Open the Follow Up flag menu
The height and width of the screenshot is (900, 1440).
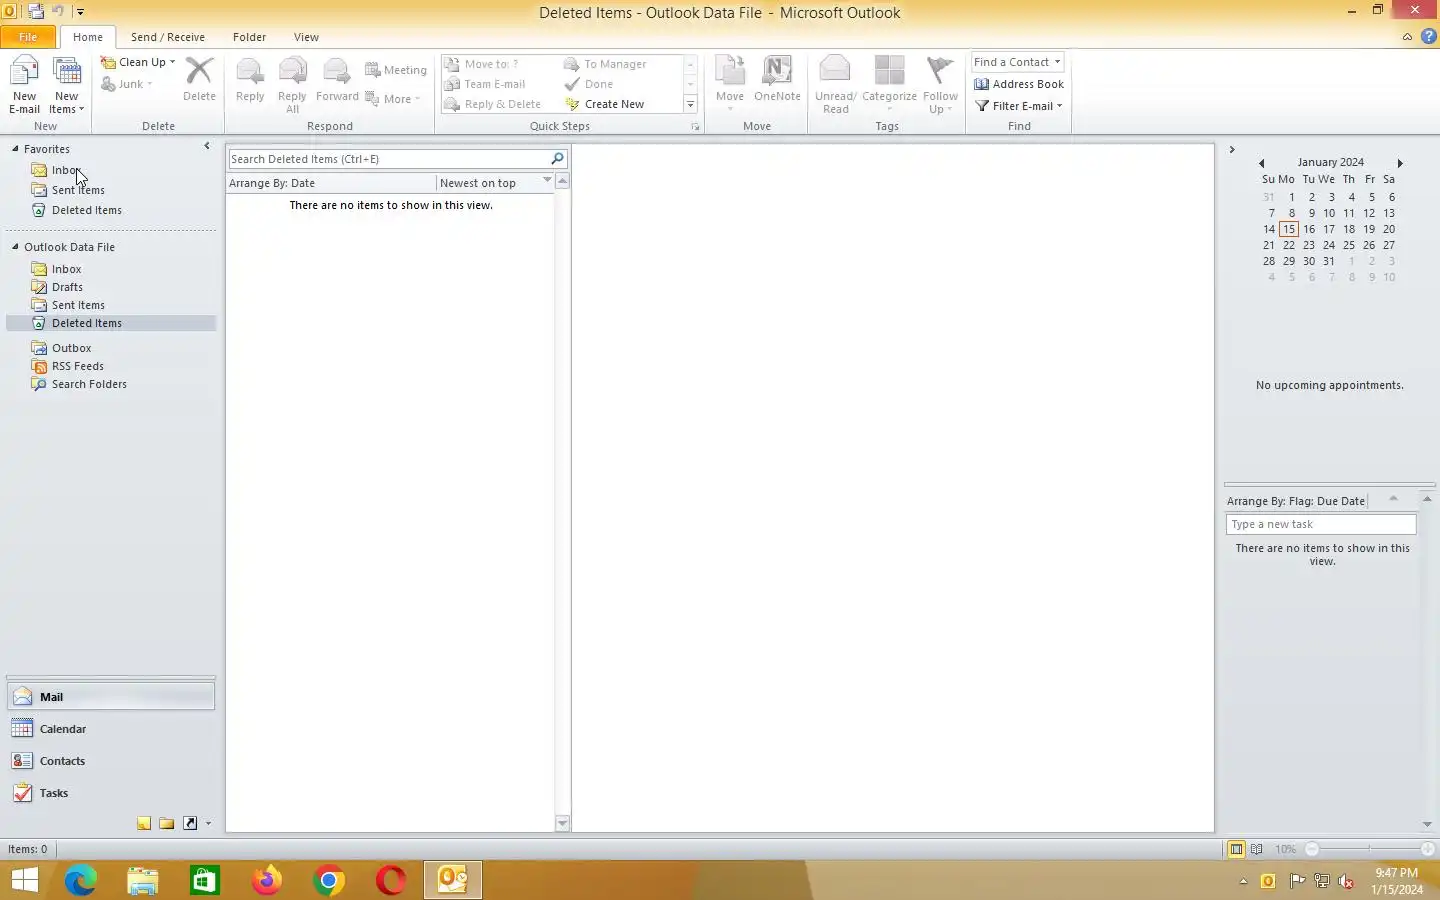(x=940, y=85)
